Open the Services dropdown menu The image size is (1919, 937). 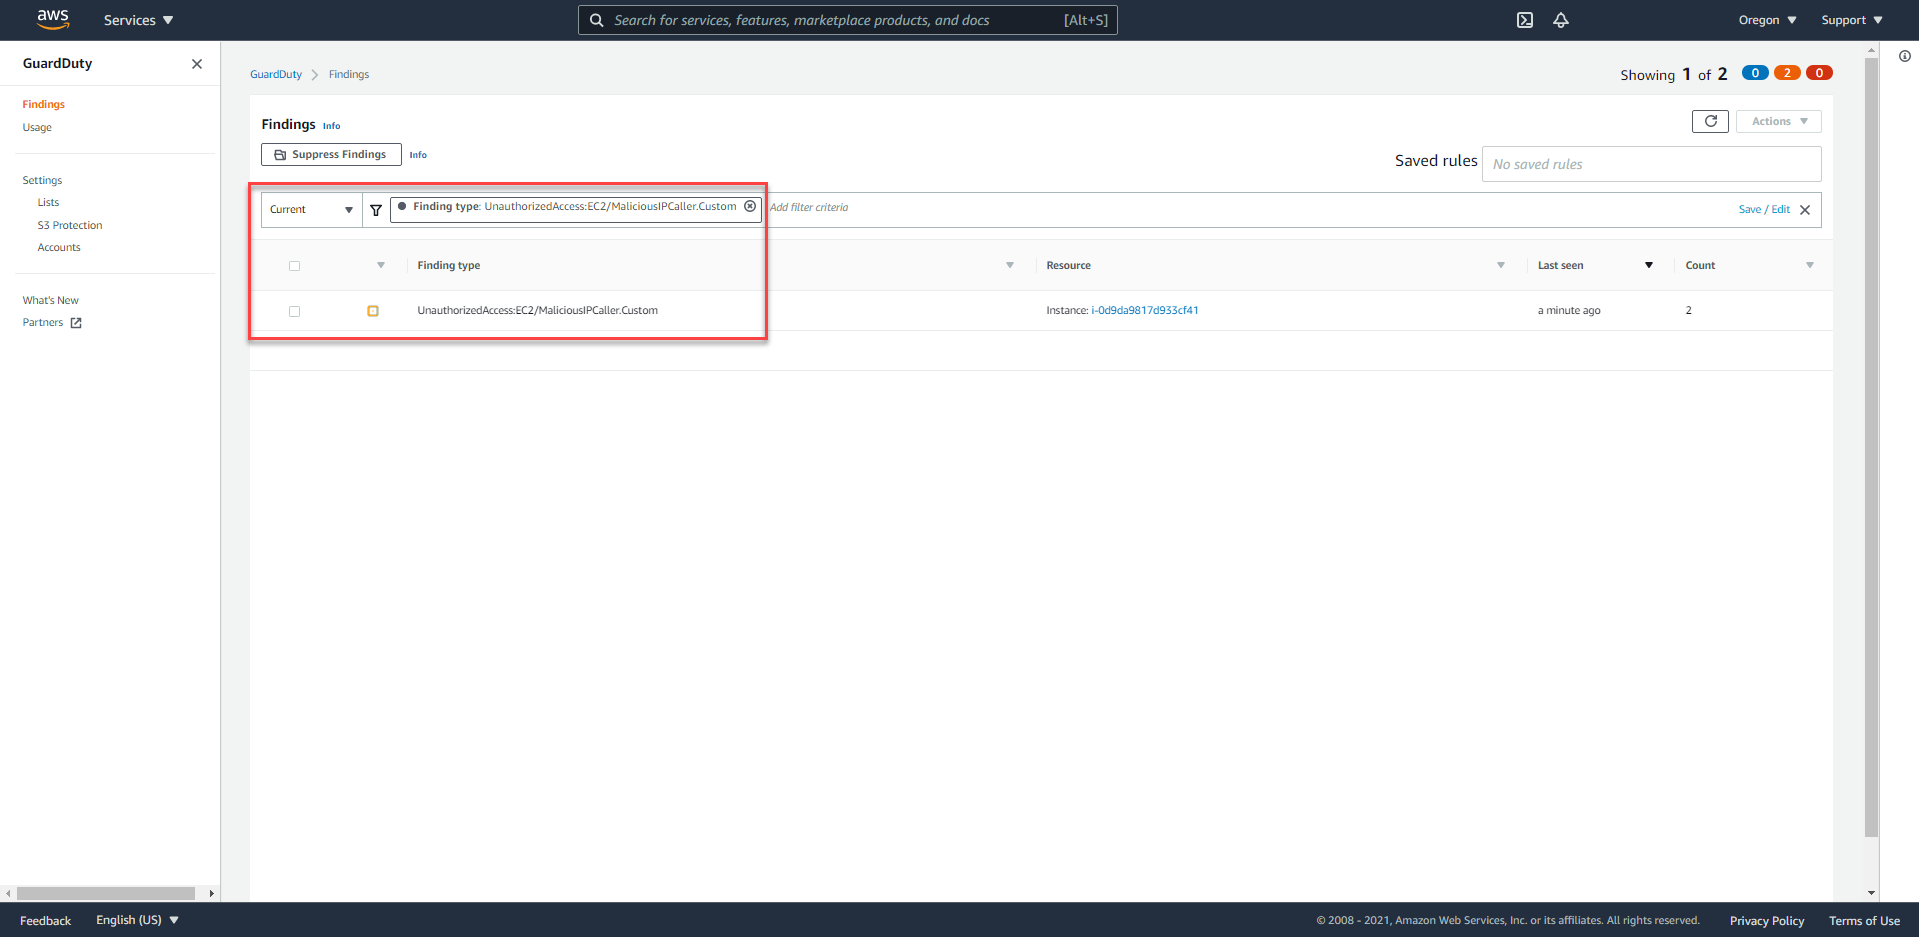[x=138, y=20]
